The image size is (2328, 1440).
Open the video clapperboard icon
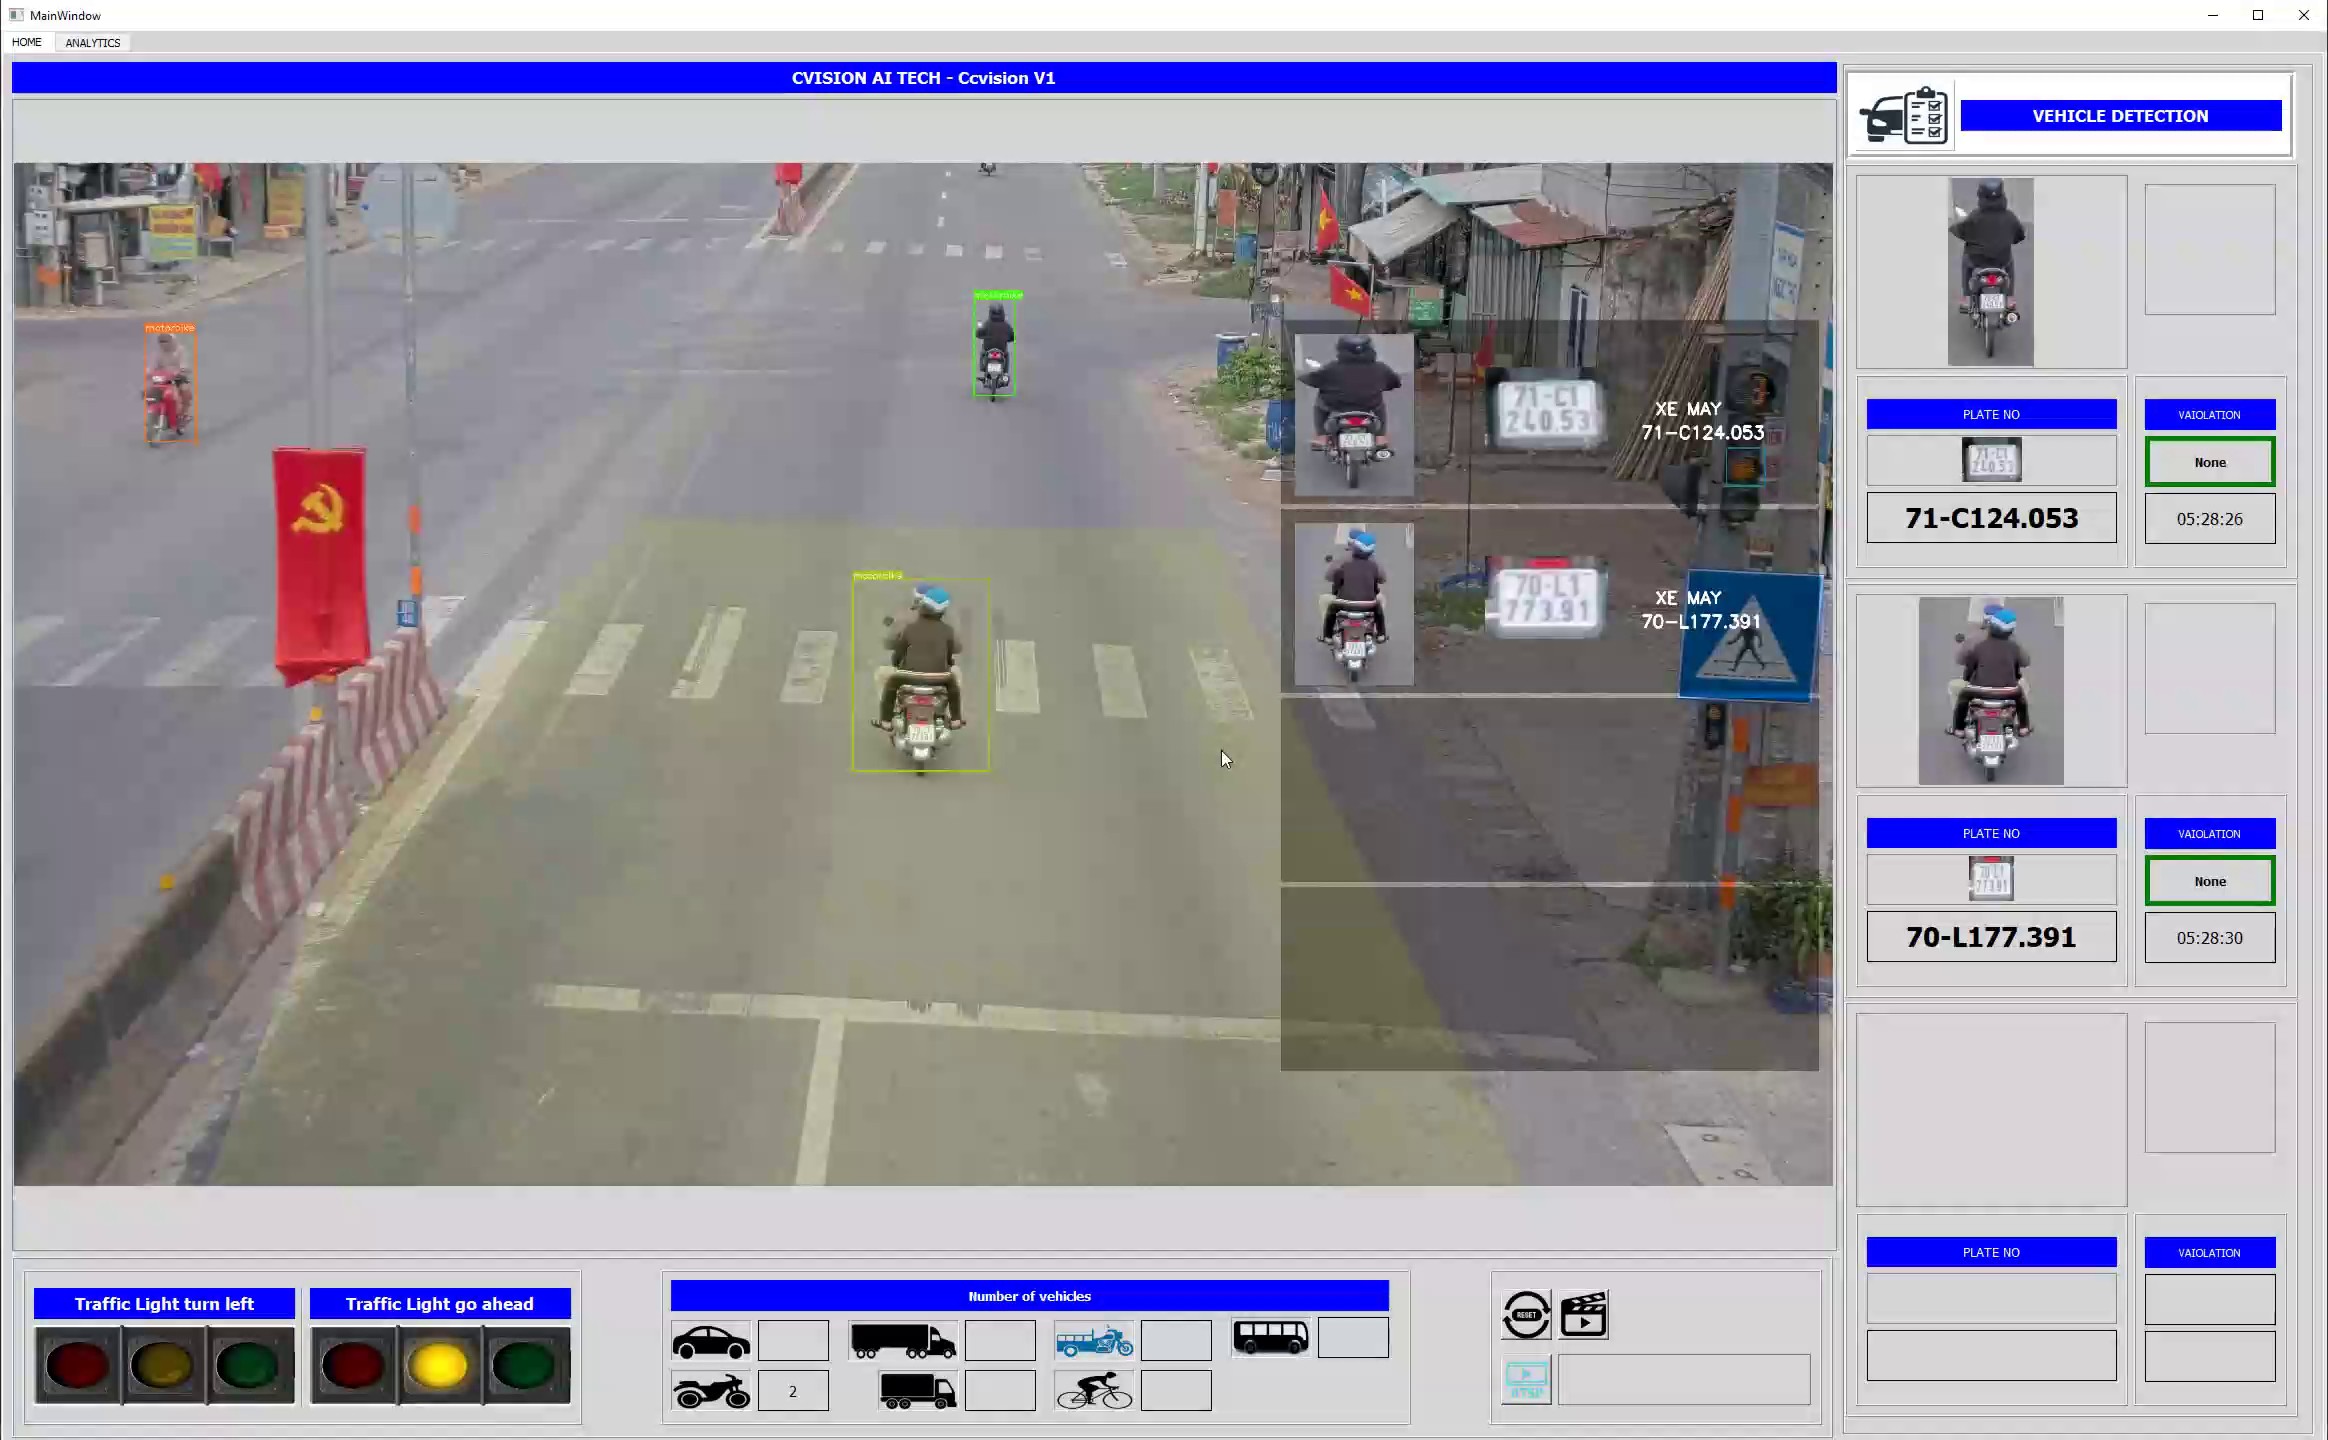1584,1315
